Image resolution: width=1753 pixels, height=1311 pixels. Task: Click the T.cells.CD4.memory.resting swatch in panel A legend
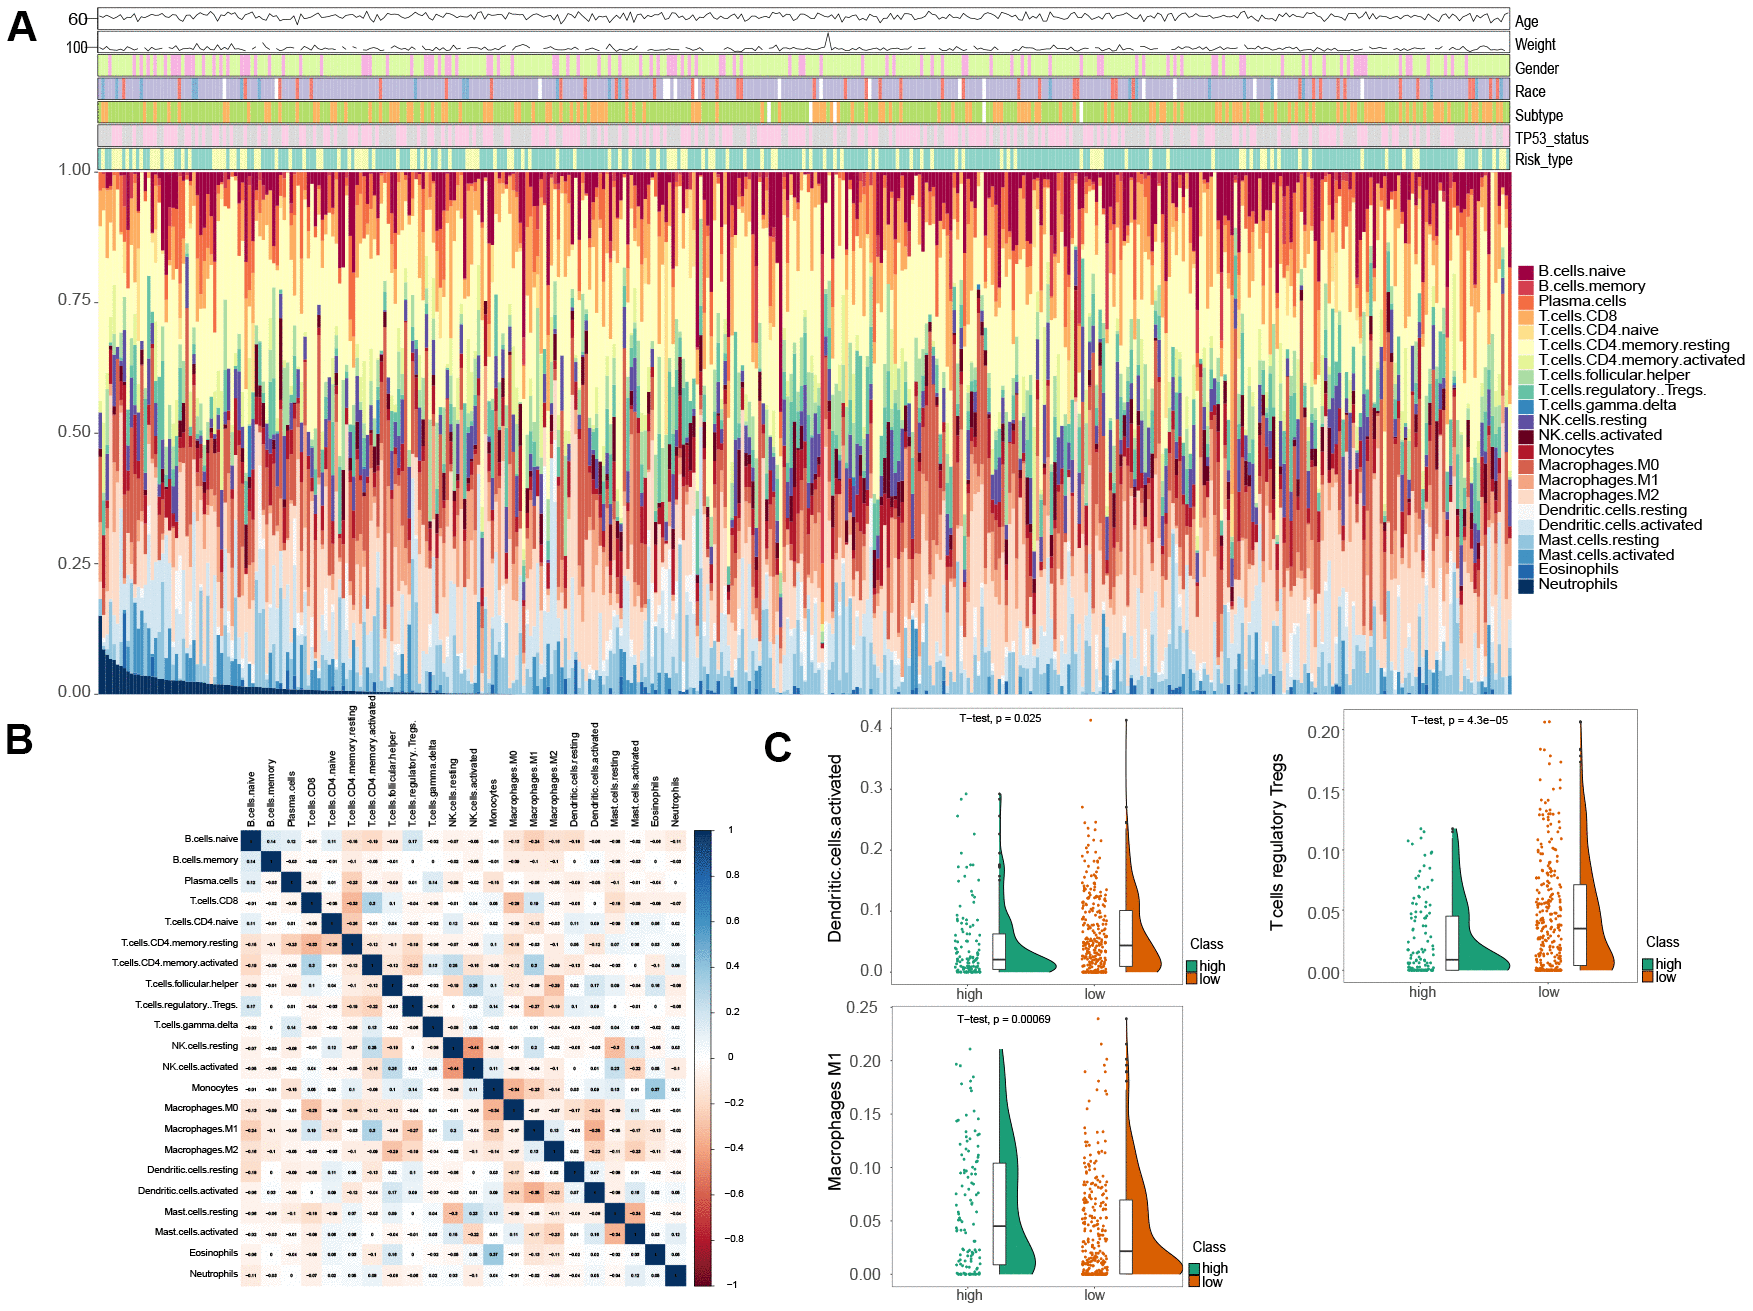point(1525,346)
